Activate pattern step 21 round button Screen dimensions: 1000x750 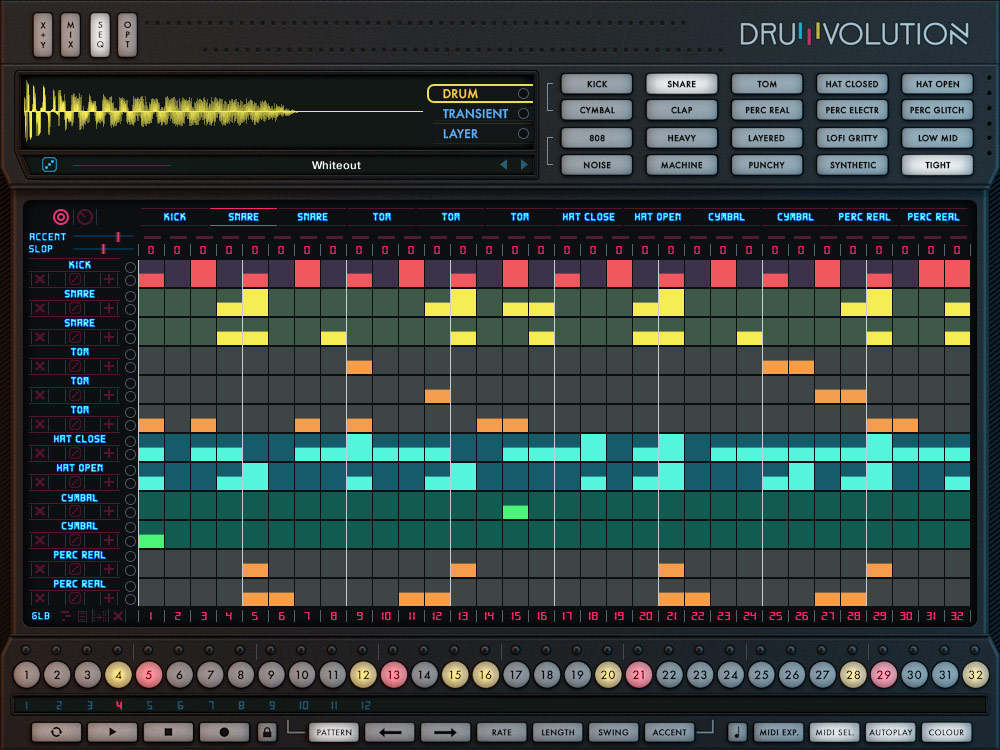pyautogui.click(x=639, y=675)
